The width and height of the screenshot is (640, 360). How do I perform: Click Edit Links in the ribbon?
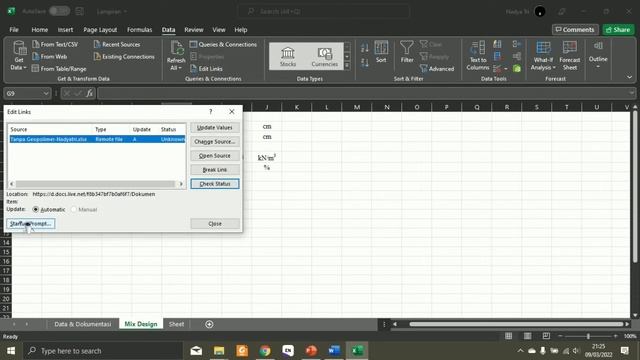pos(206,69)
